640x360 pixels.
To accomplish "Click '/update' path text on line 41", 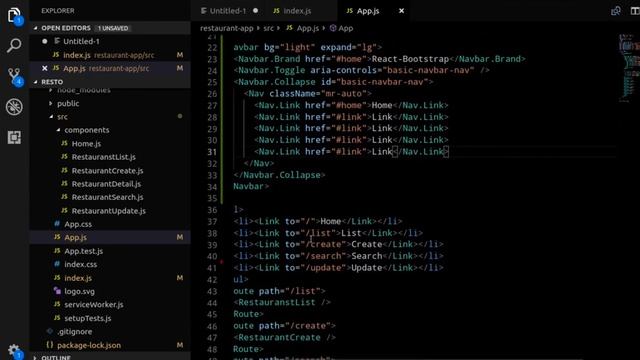I will coord(323,268).
